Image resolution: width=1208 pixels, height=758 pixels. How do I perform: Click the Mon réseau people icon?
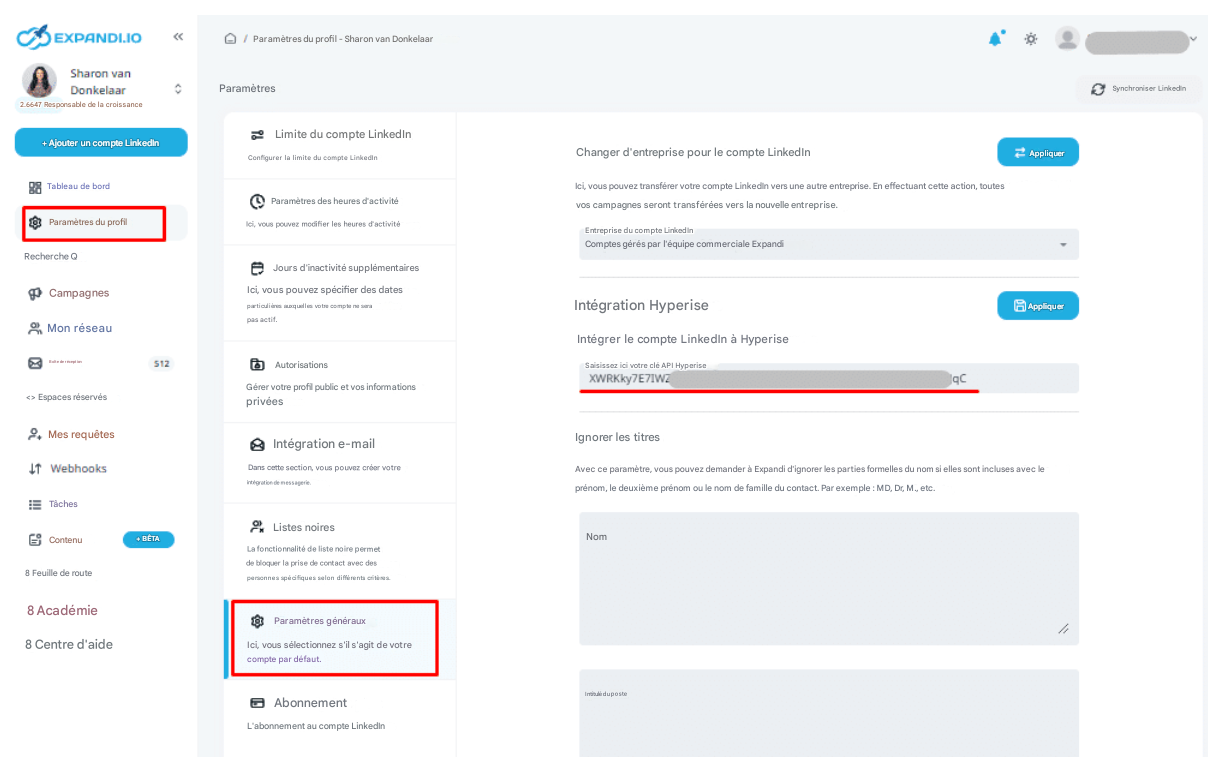click(x=35, y=328)
